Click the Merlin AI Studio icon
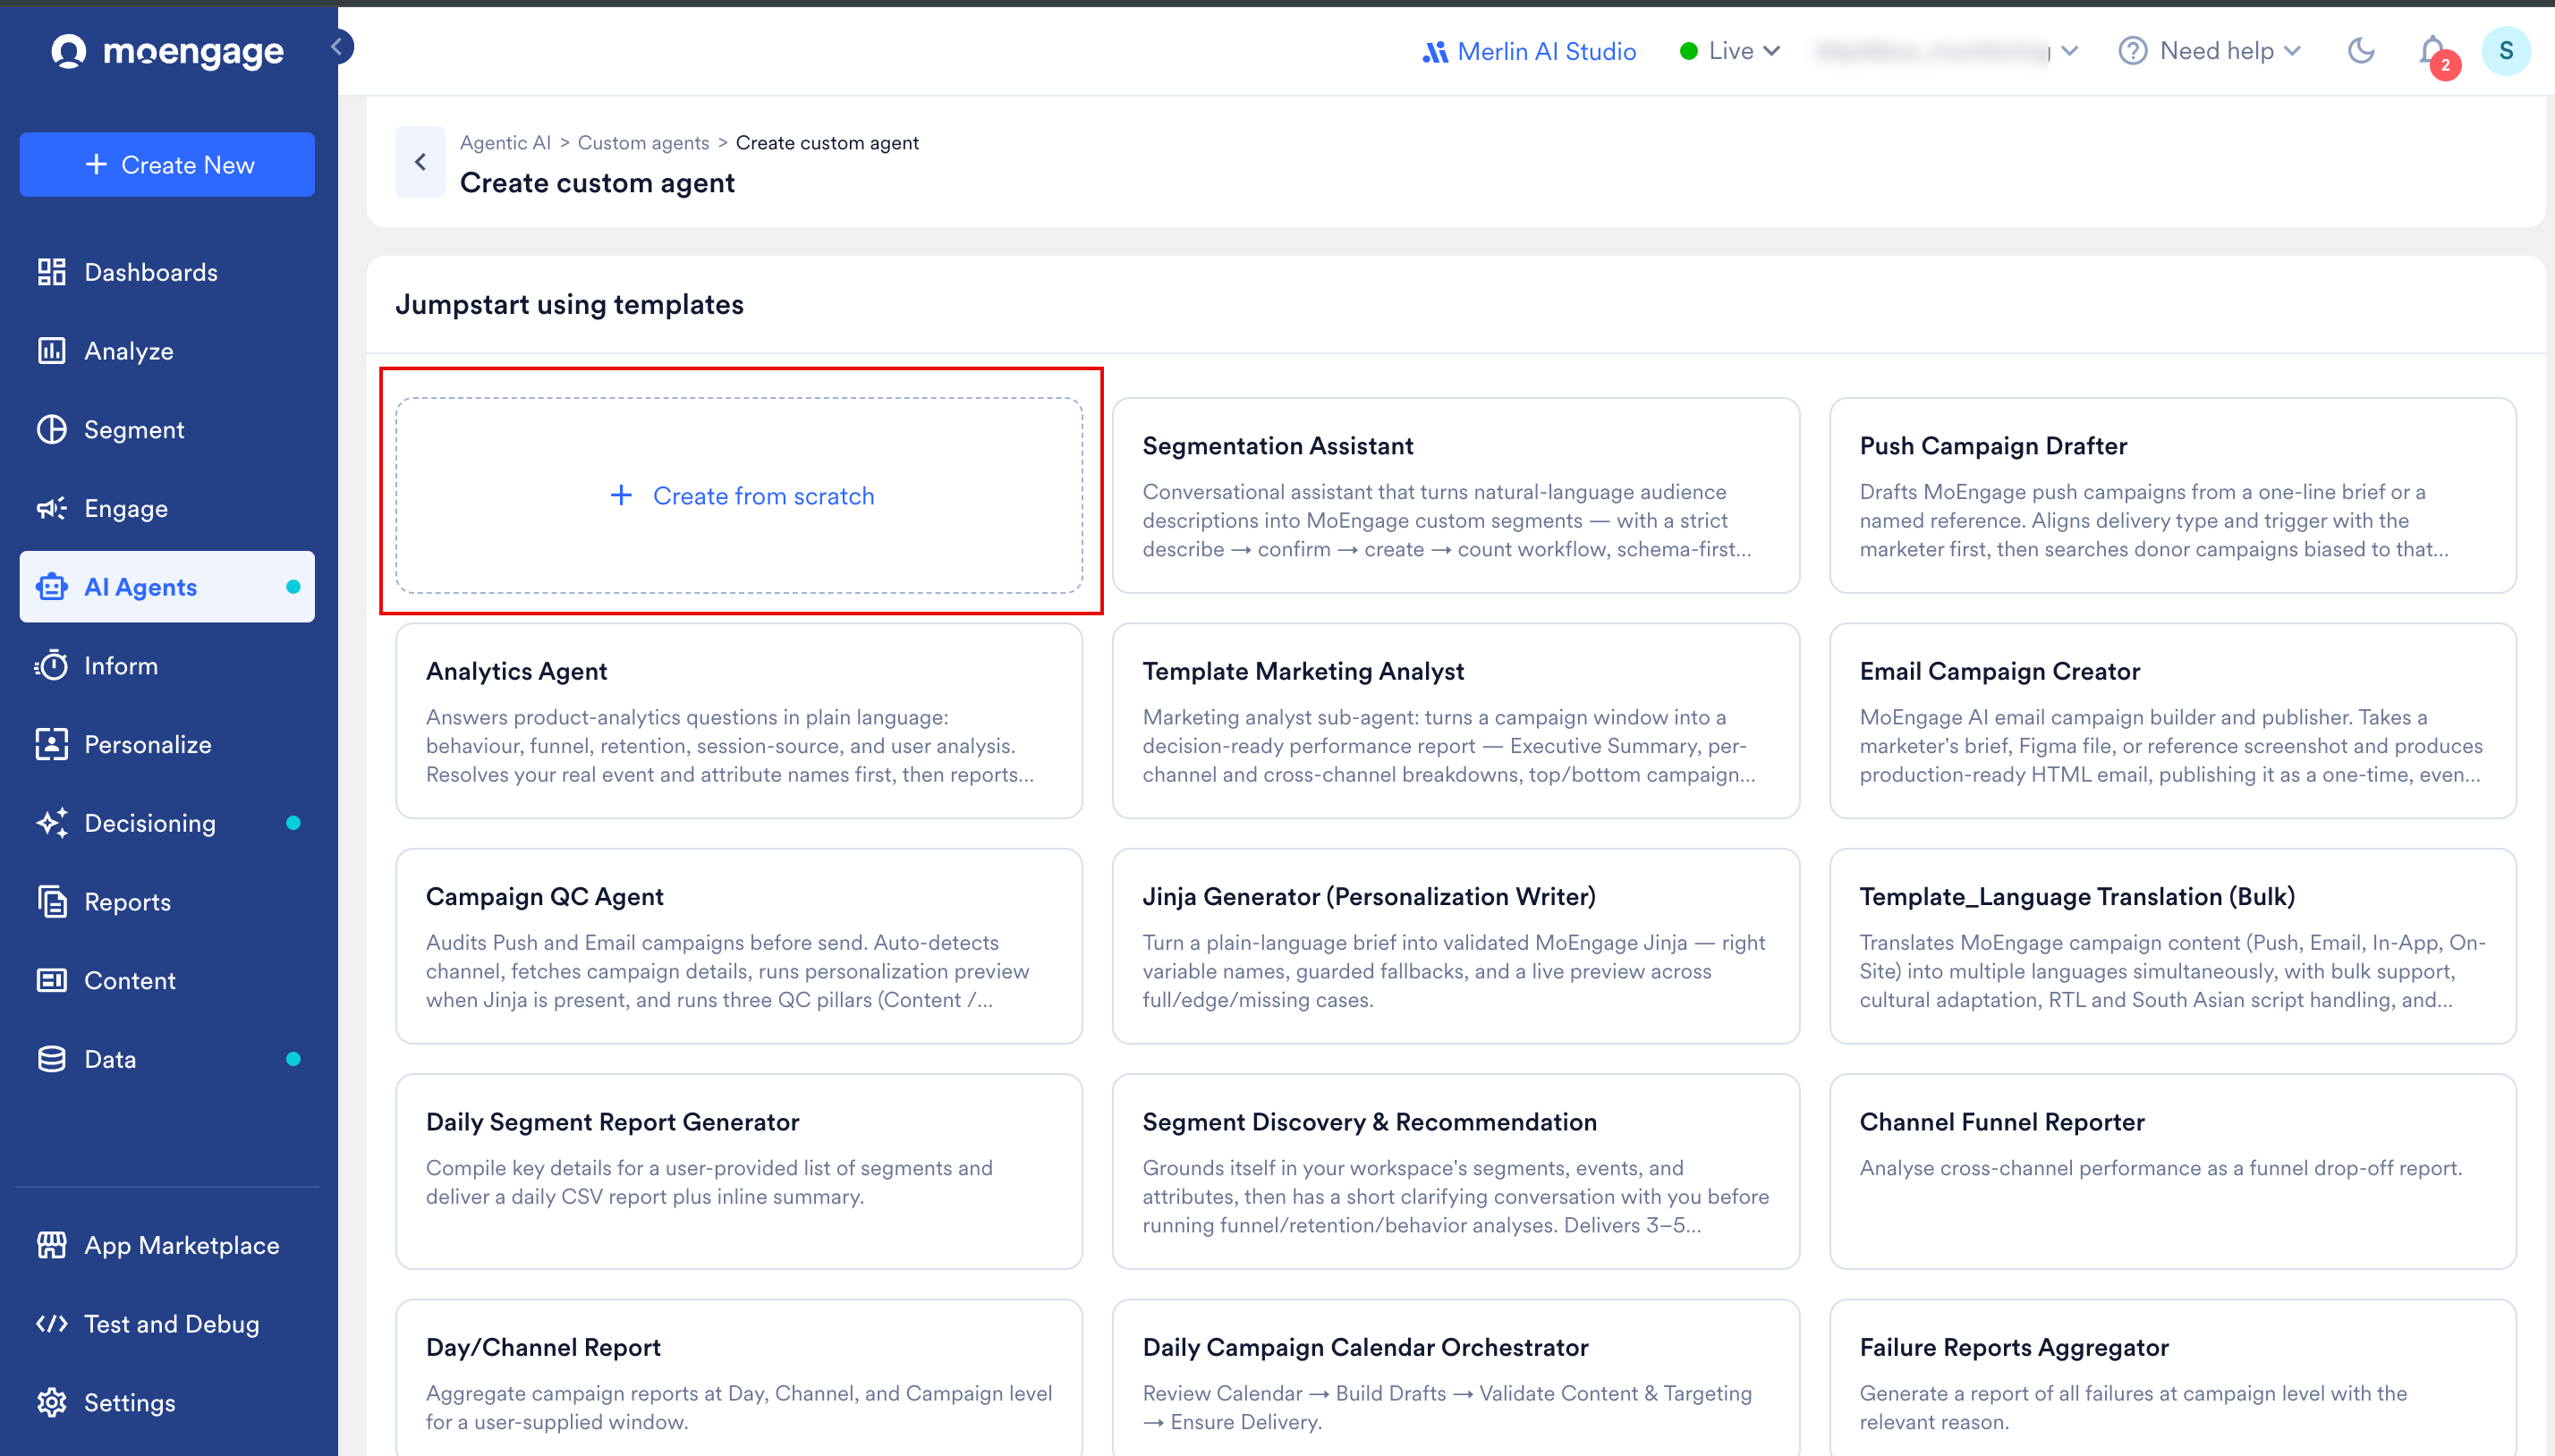Viewport: 2555px width, 1456px height. (1435, 52)
